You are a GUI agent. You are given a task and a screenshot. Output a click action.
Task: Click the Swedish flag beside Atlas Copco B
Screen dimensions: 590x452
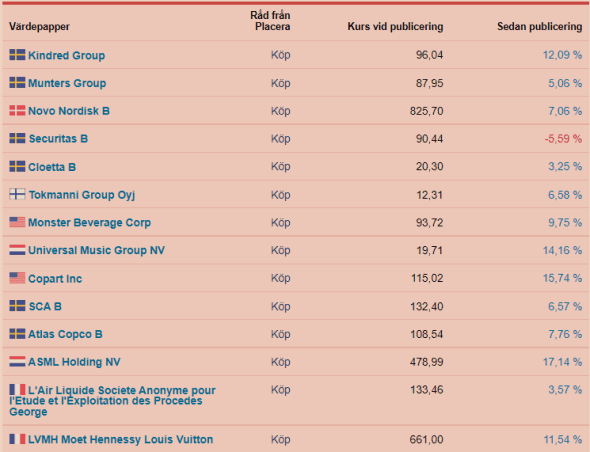(x=17, y=334)
